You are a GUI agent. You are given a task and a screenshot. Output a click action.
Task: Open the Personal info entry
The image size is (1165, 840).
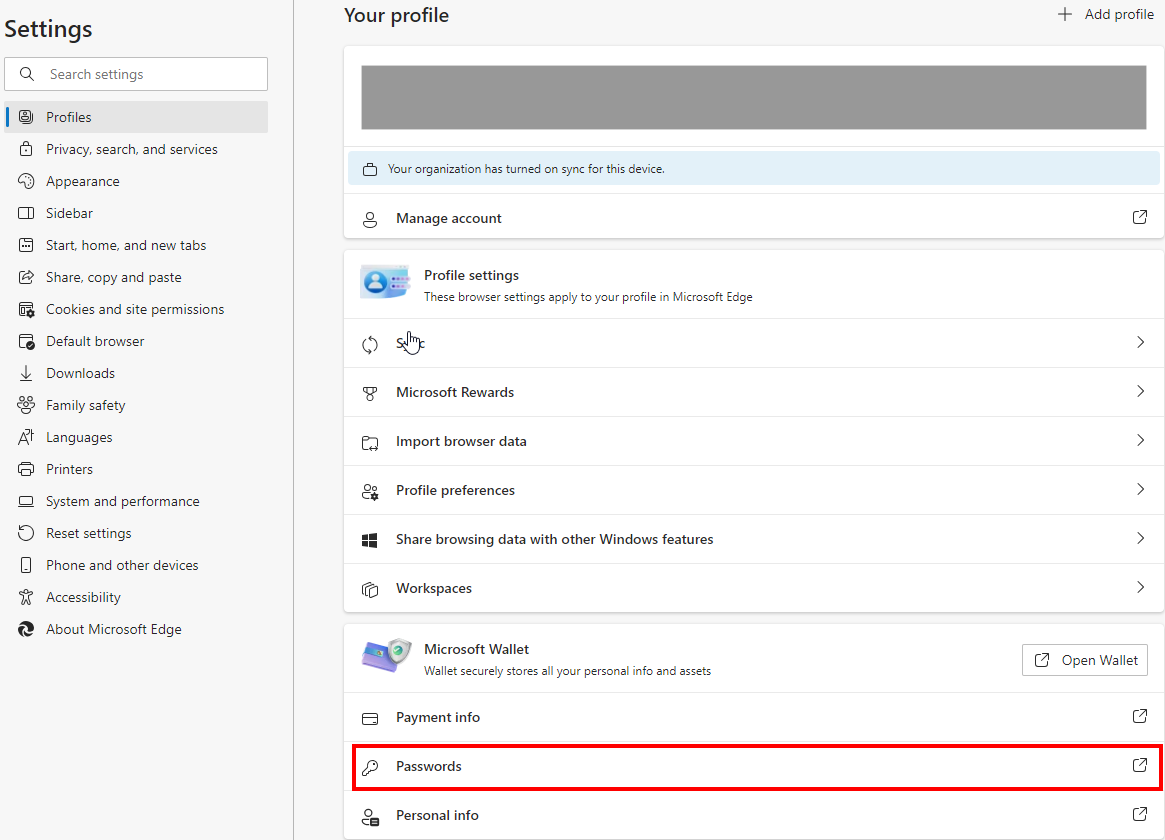point(753,815)
